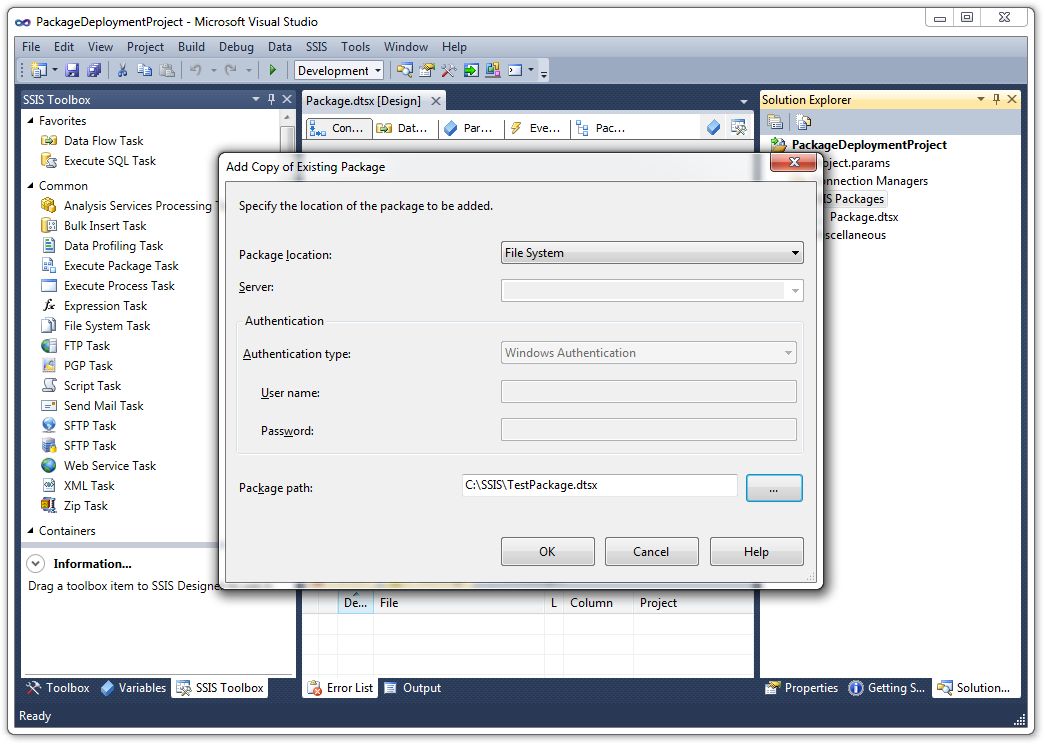
Task: Click the Save All toolbar icon
Action: (x=94, y=70)
